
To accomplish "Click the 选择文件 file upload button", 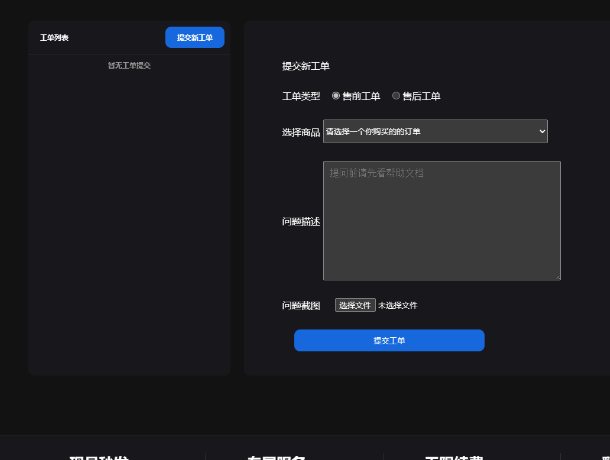I will coord(354,305).
